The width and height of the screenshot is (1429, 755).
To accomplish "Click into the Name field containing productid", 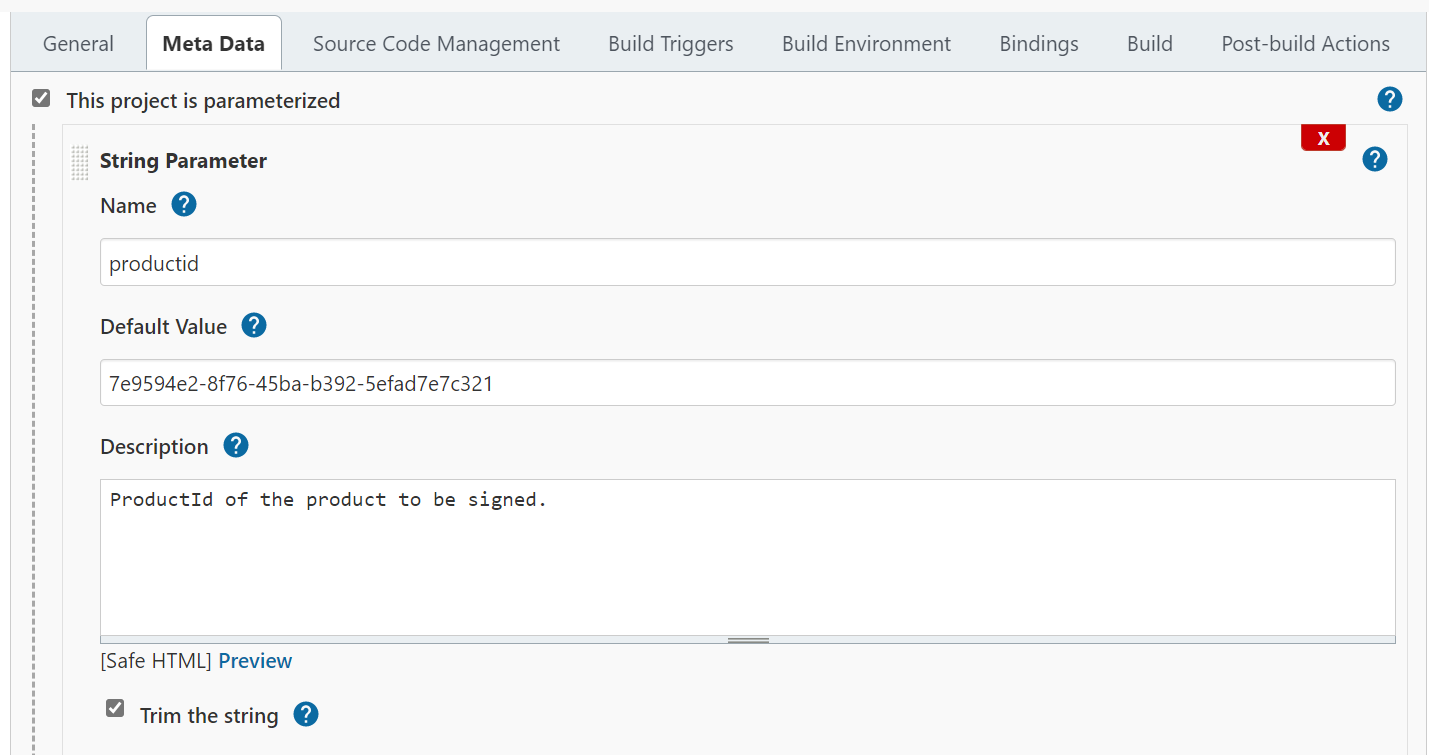I will point(747,262).
